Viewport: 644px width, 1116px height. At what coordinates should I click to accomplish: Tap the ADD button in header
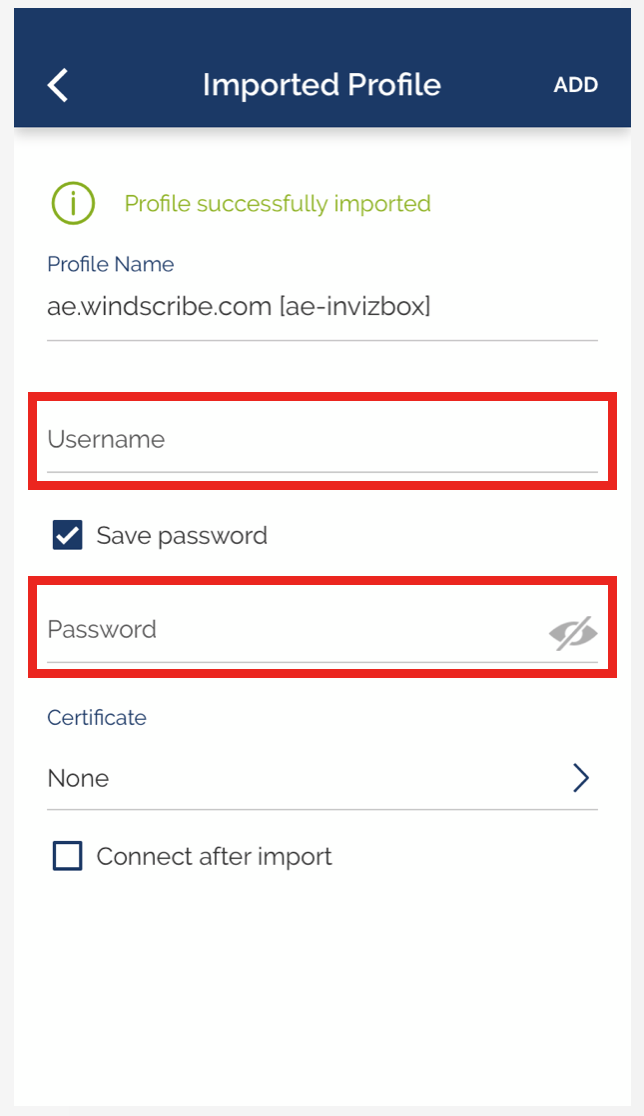tap(576, 85)
